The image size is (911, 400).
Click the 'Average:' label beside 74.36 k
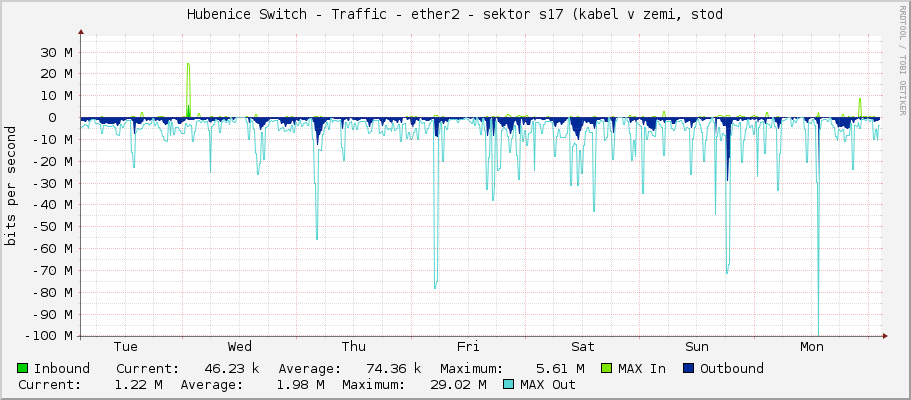coord(310,368)
